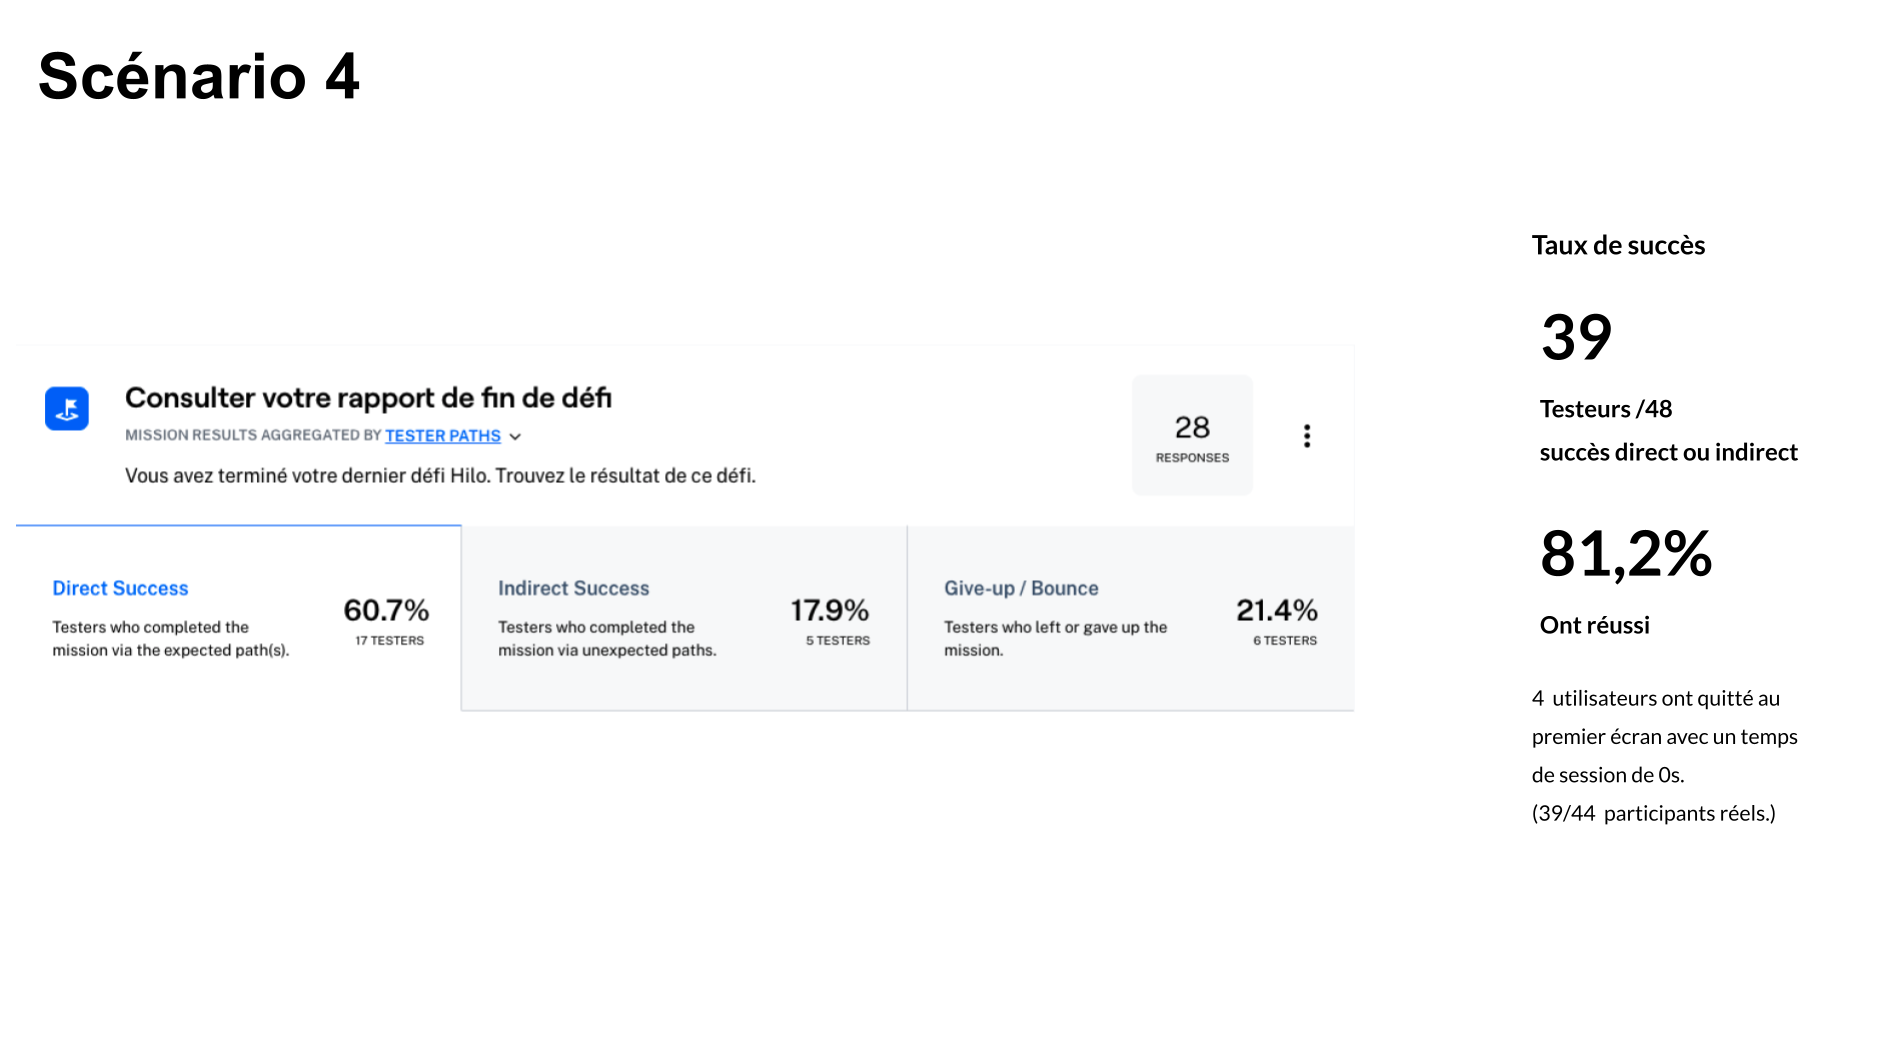Open the Give-up / Bounce tab
The image size is (1889, 1057).
point(1020,589)
